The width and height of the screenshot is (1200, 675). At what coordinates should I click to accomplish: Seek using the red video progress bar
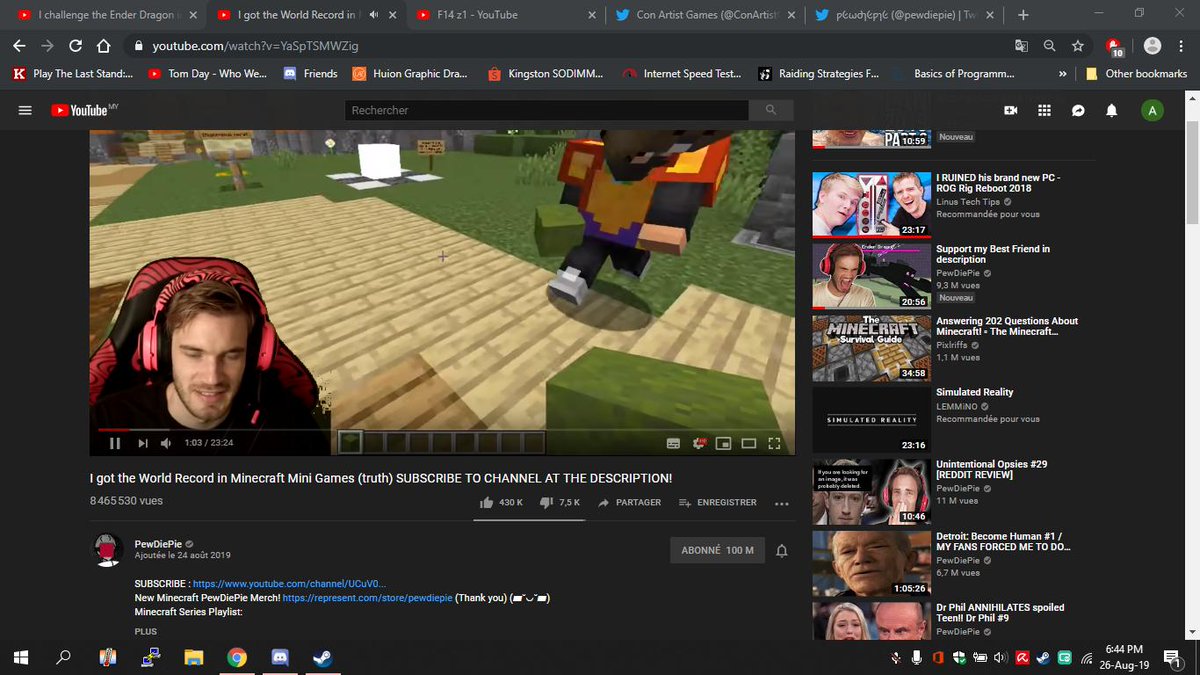tap(442, 430)
